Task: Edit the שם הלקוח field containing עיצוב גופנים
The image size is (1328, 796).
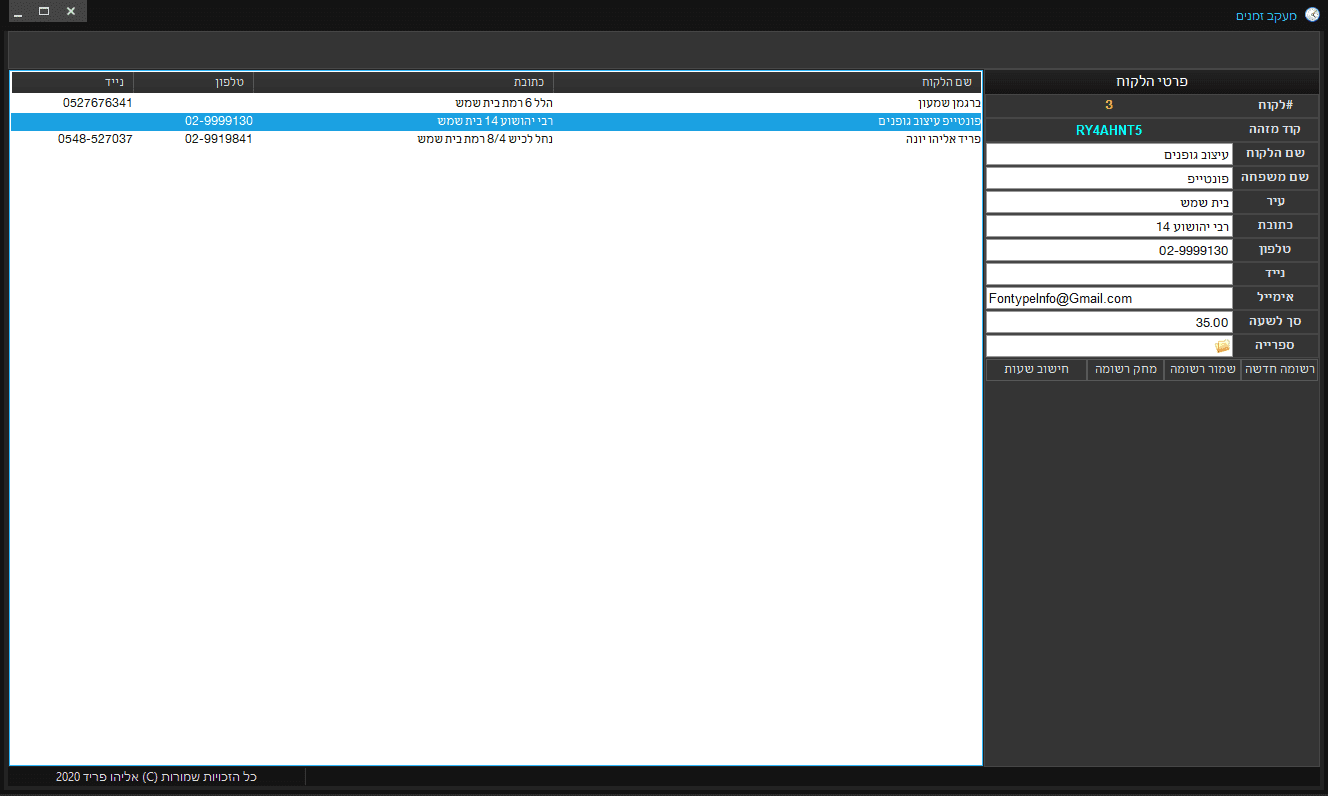Action: coord(1109,155)
